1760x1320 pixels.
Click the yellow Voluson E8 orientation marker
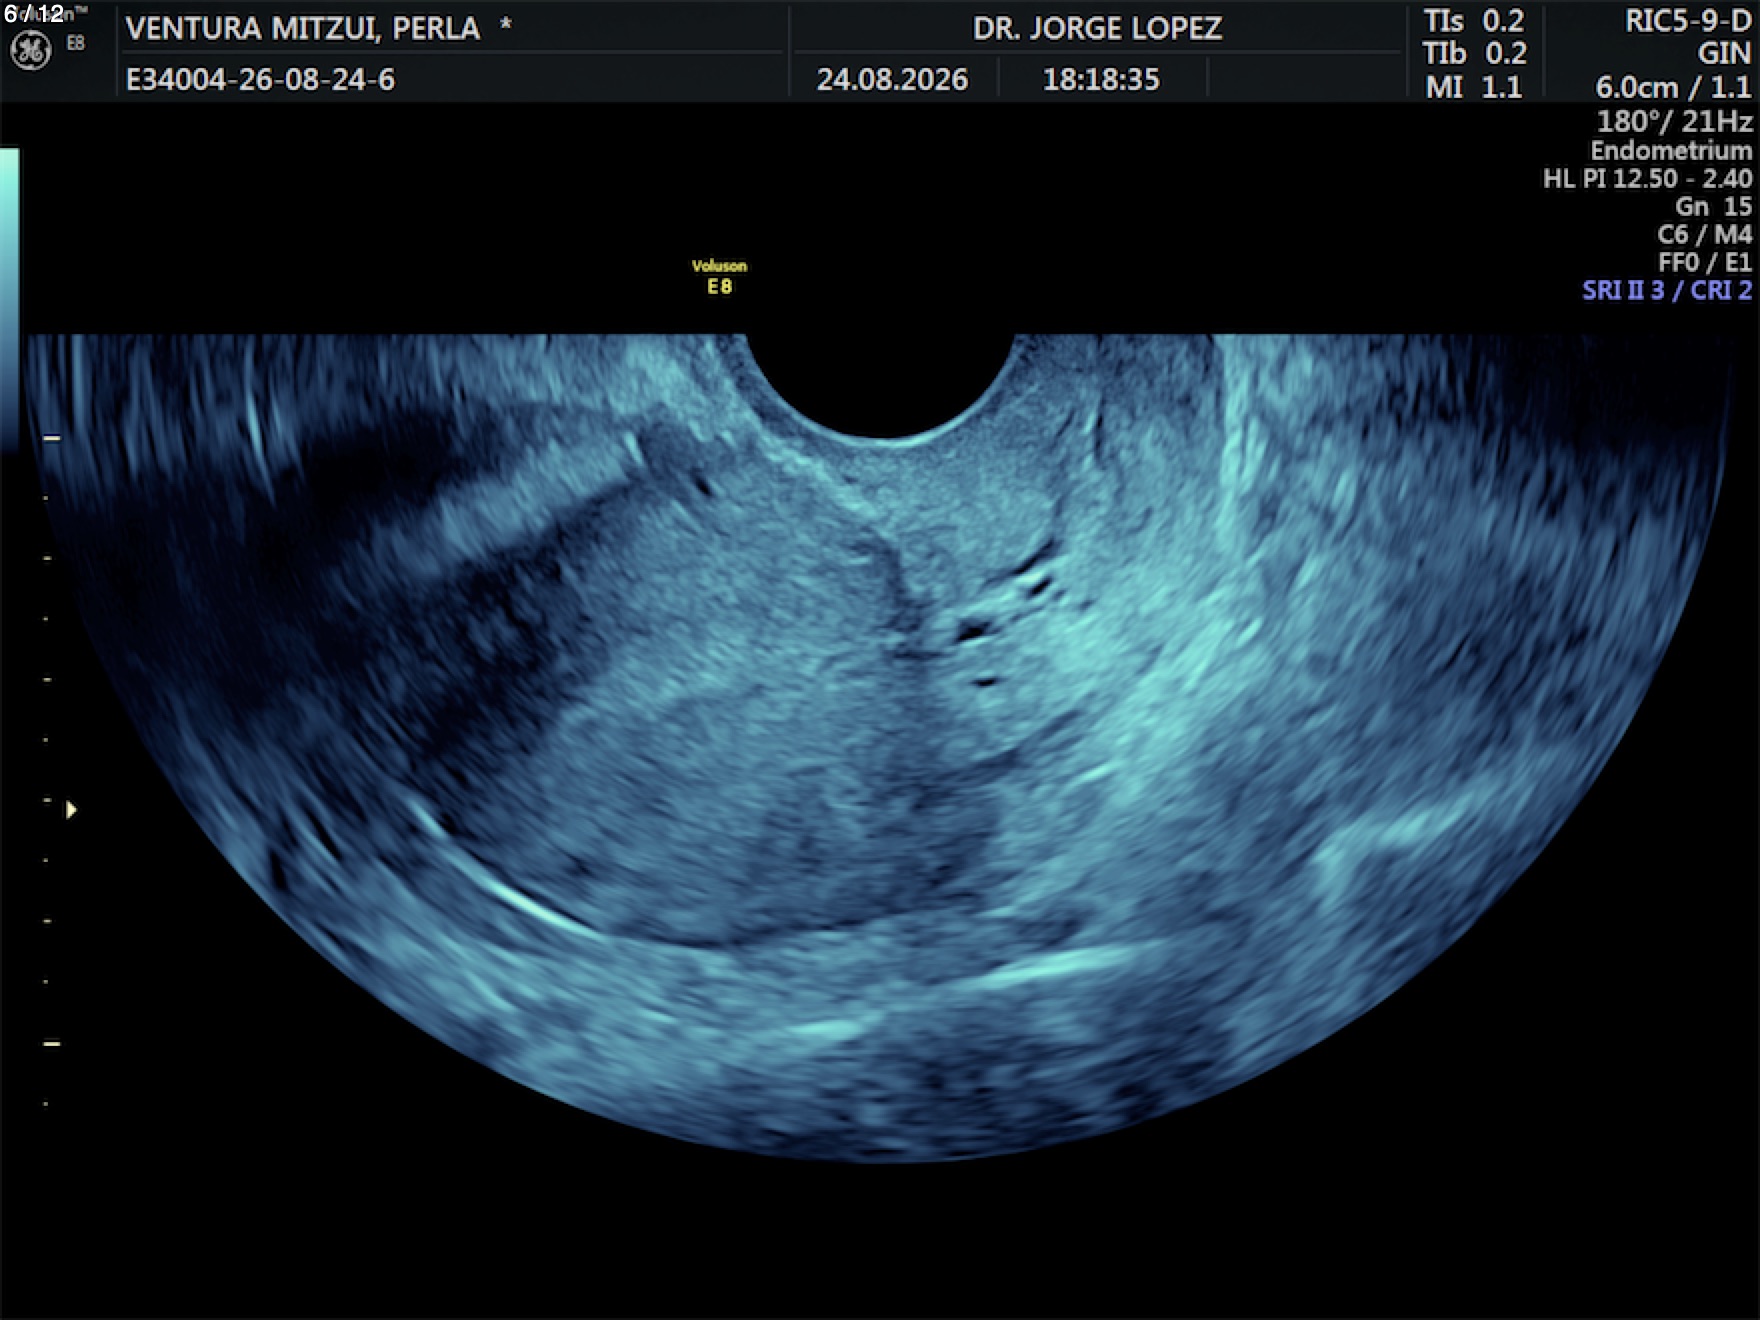pyautogui.click(x=719, y=277)
